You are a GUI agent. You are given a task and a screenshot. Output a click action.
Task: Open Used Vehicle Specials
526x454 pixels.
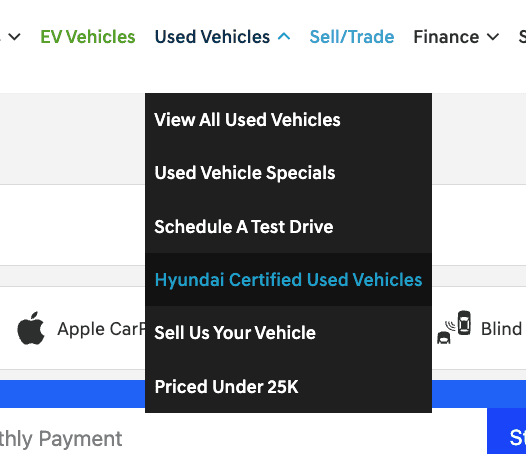point(288,173)
